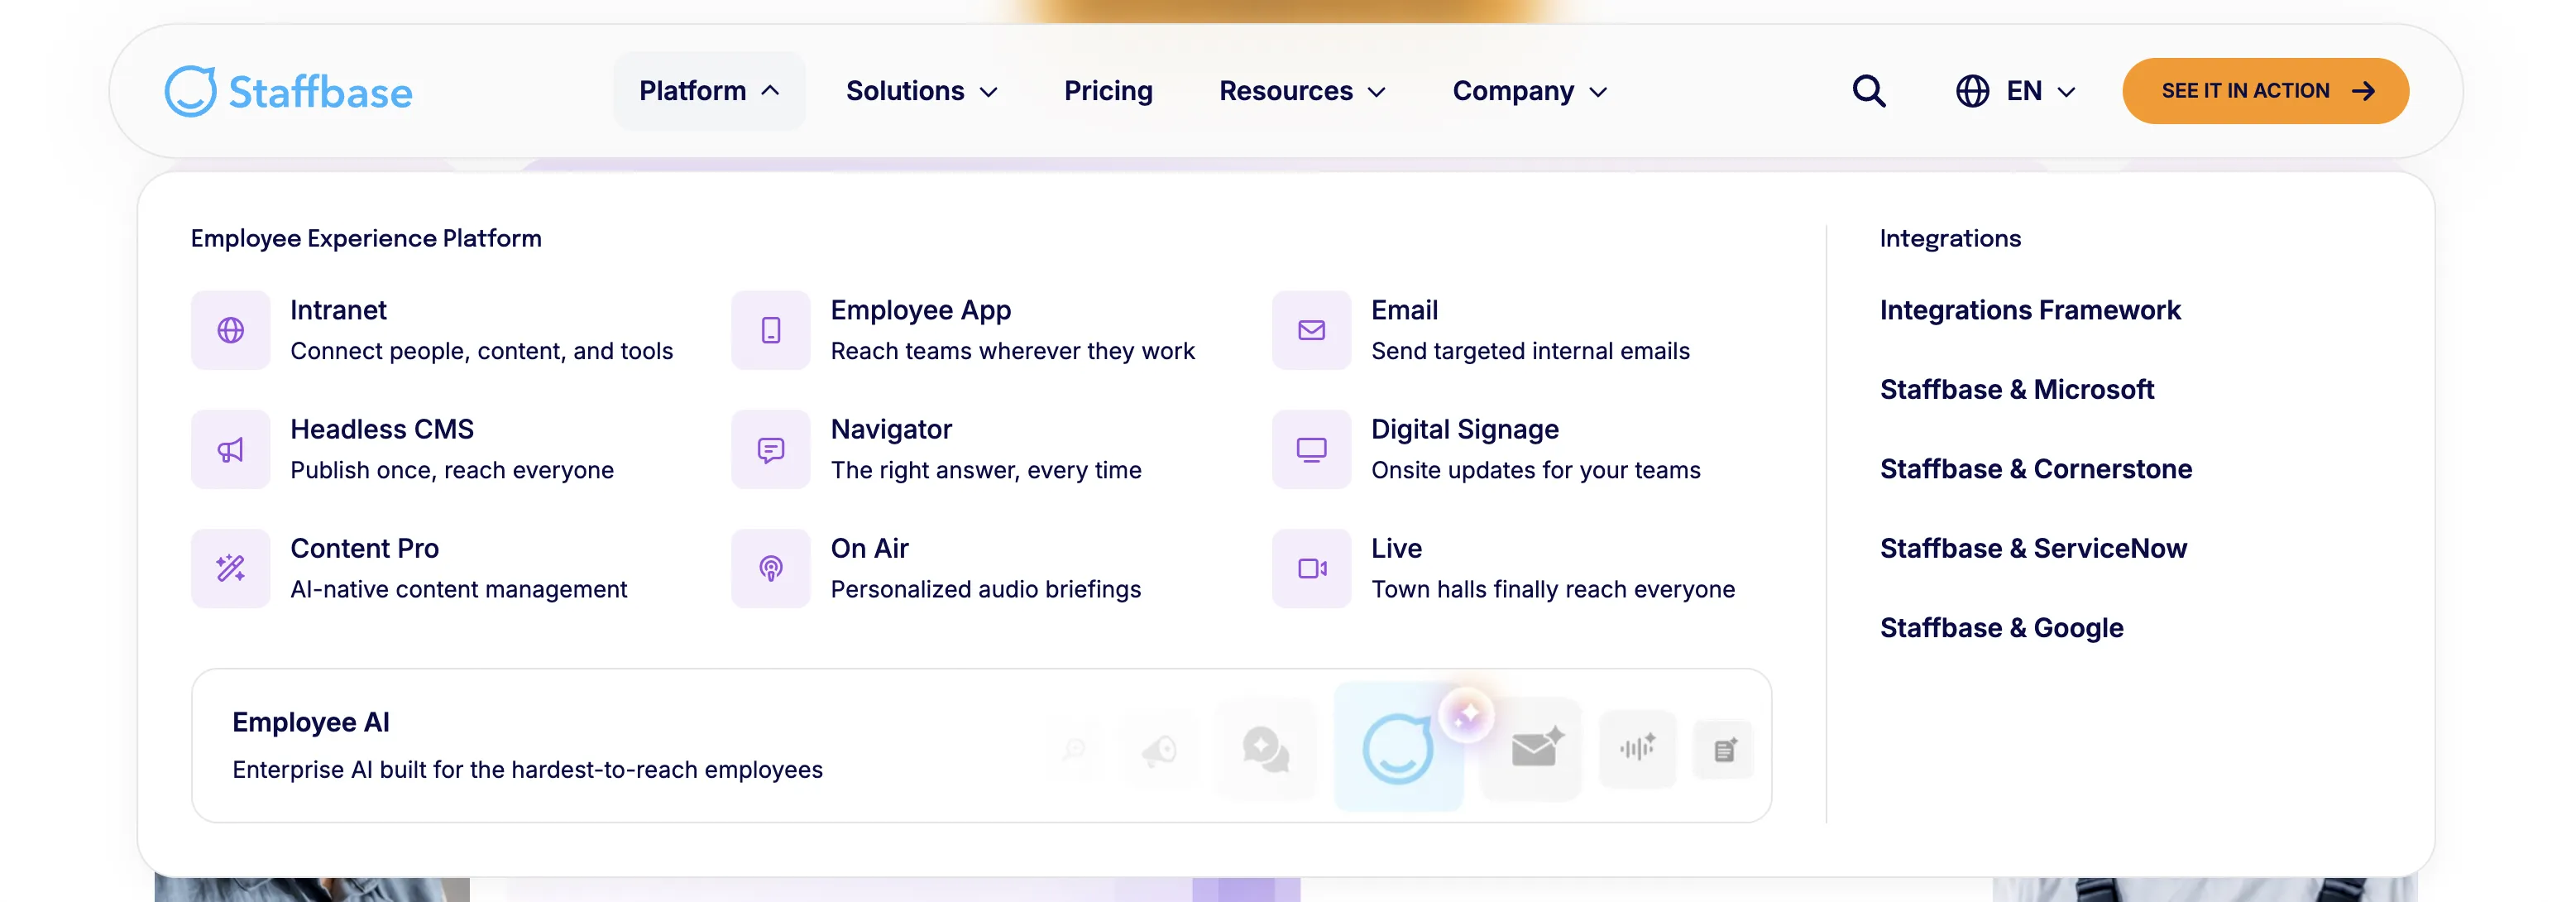This screenshot has height=902, width=2576.
Task: Open Staffbase & Google link
Action: coord(2002,628)
